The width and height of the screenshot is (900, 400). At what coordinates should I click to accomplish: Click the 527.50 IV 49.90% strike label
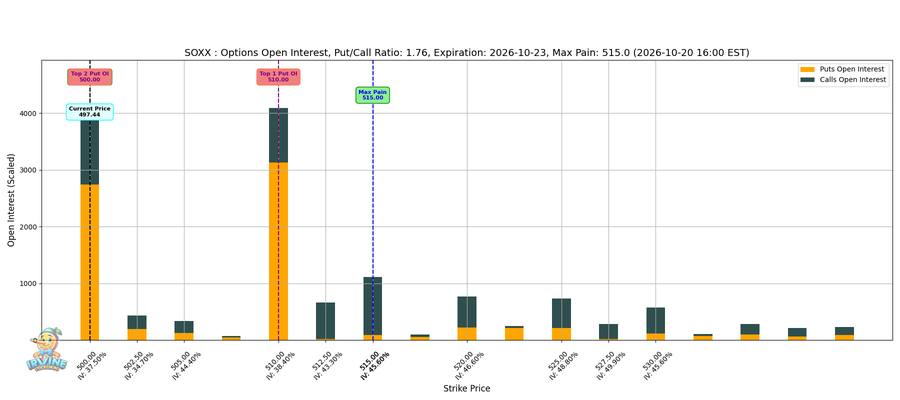(x=609, y=364)
